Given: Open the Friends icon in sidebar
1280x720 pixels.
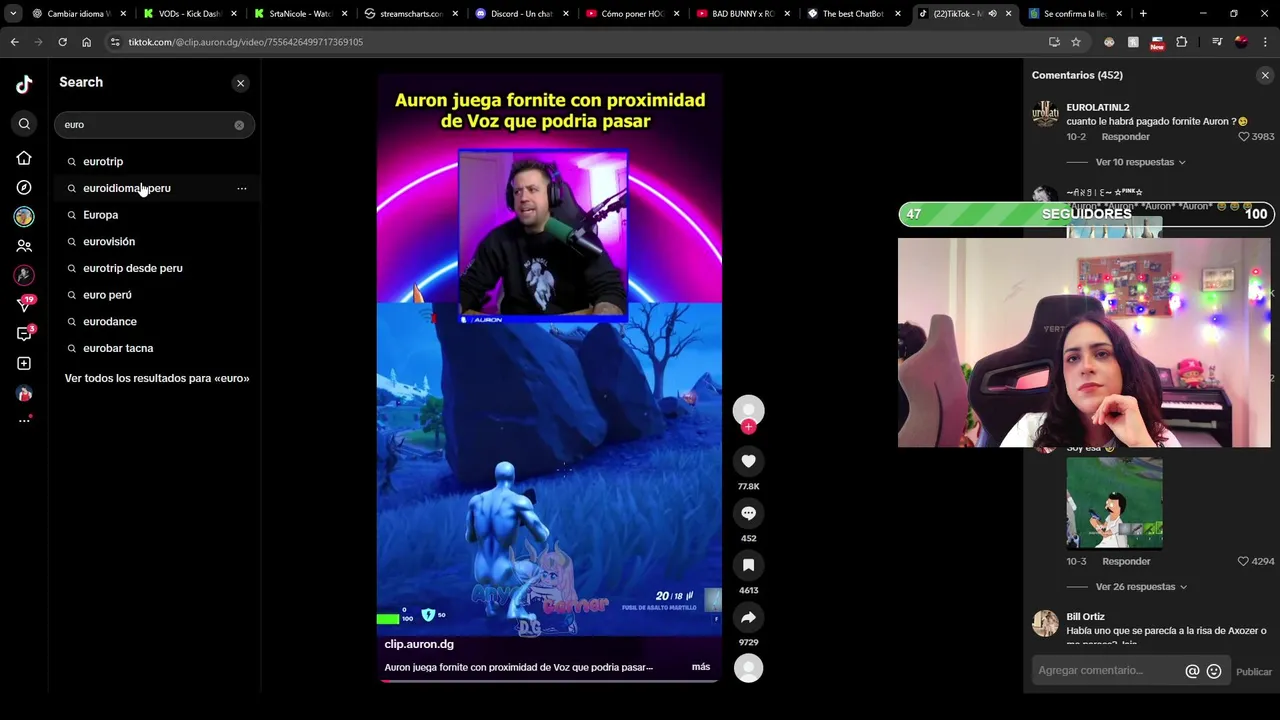Looking at the screenshot, I should 24,245.
